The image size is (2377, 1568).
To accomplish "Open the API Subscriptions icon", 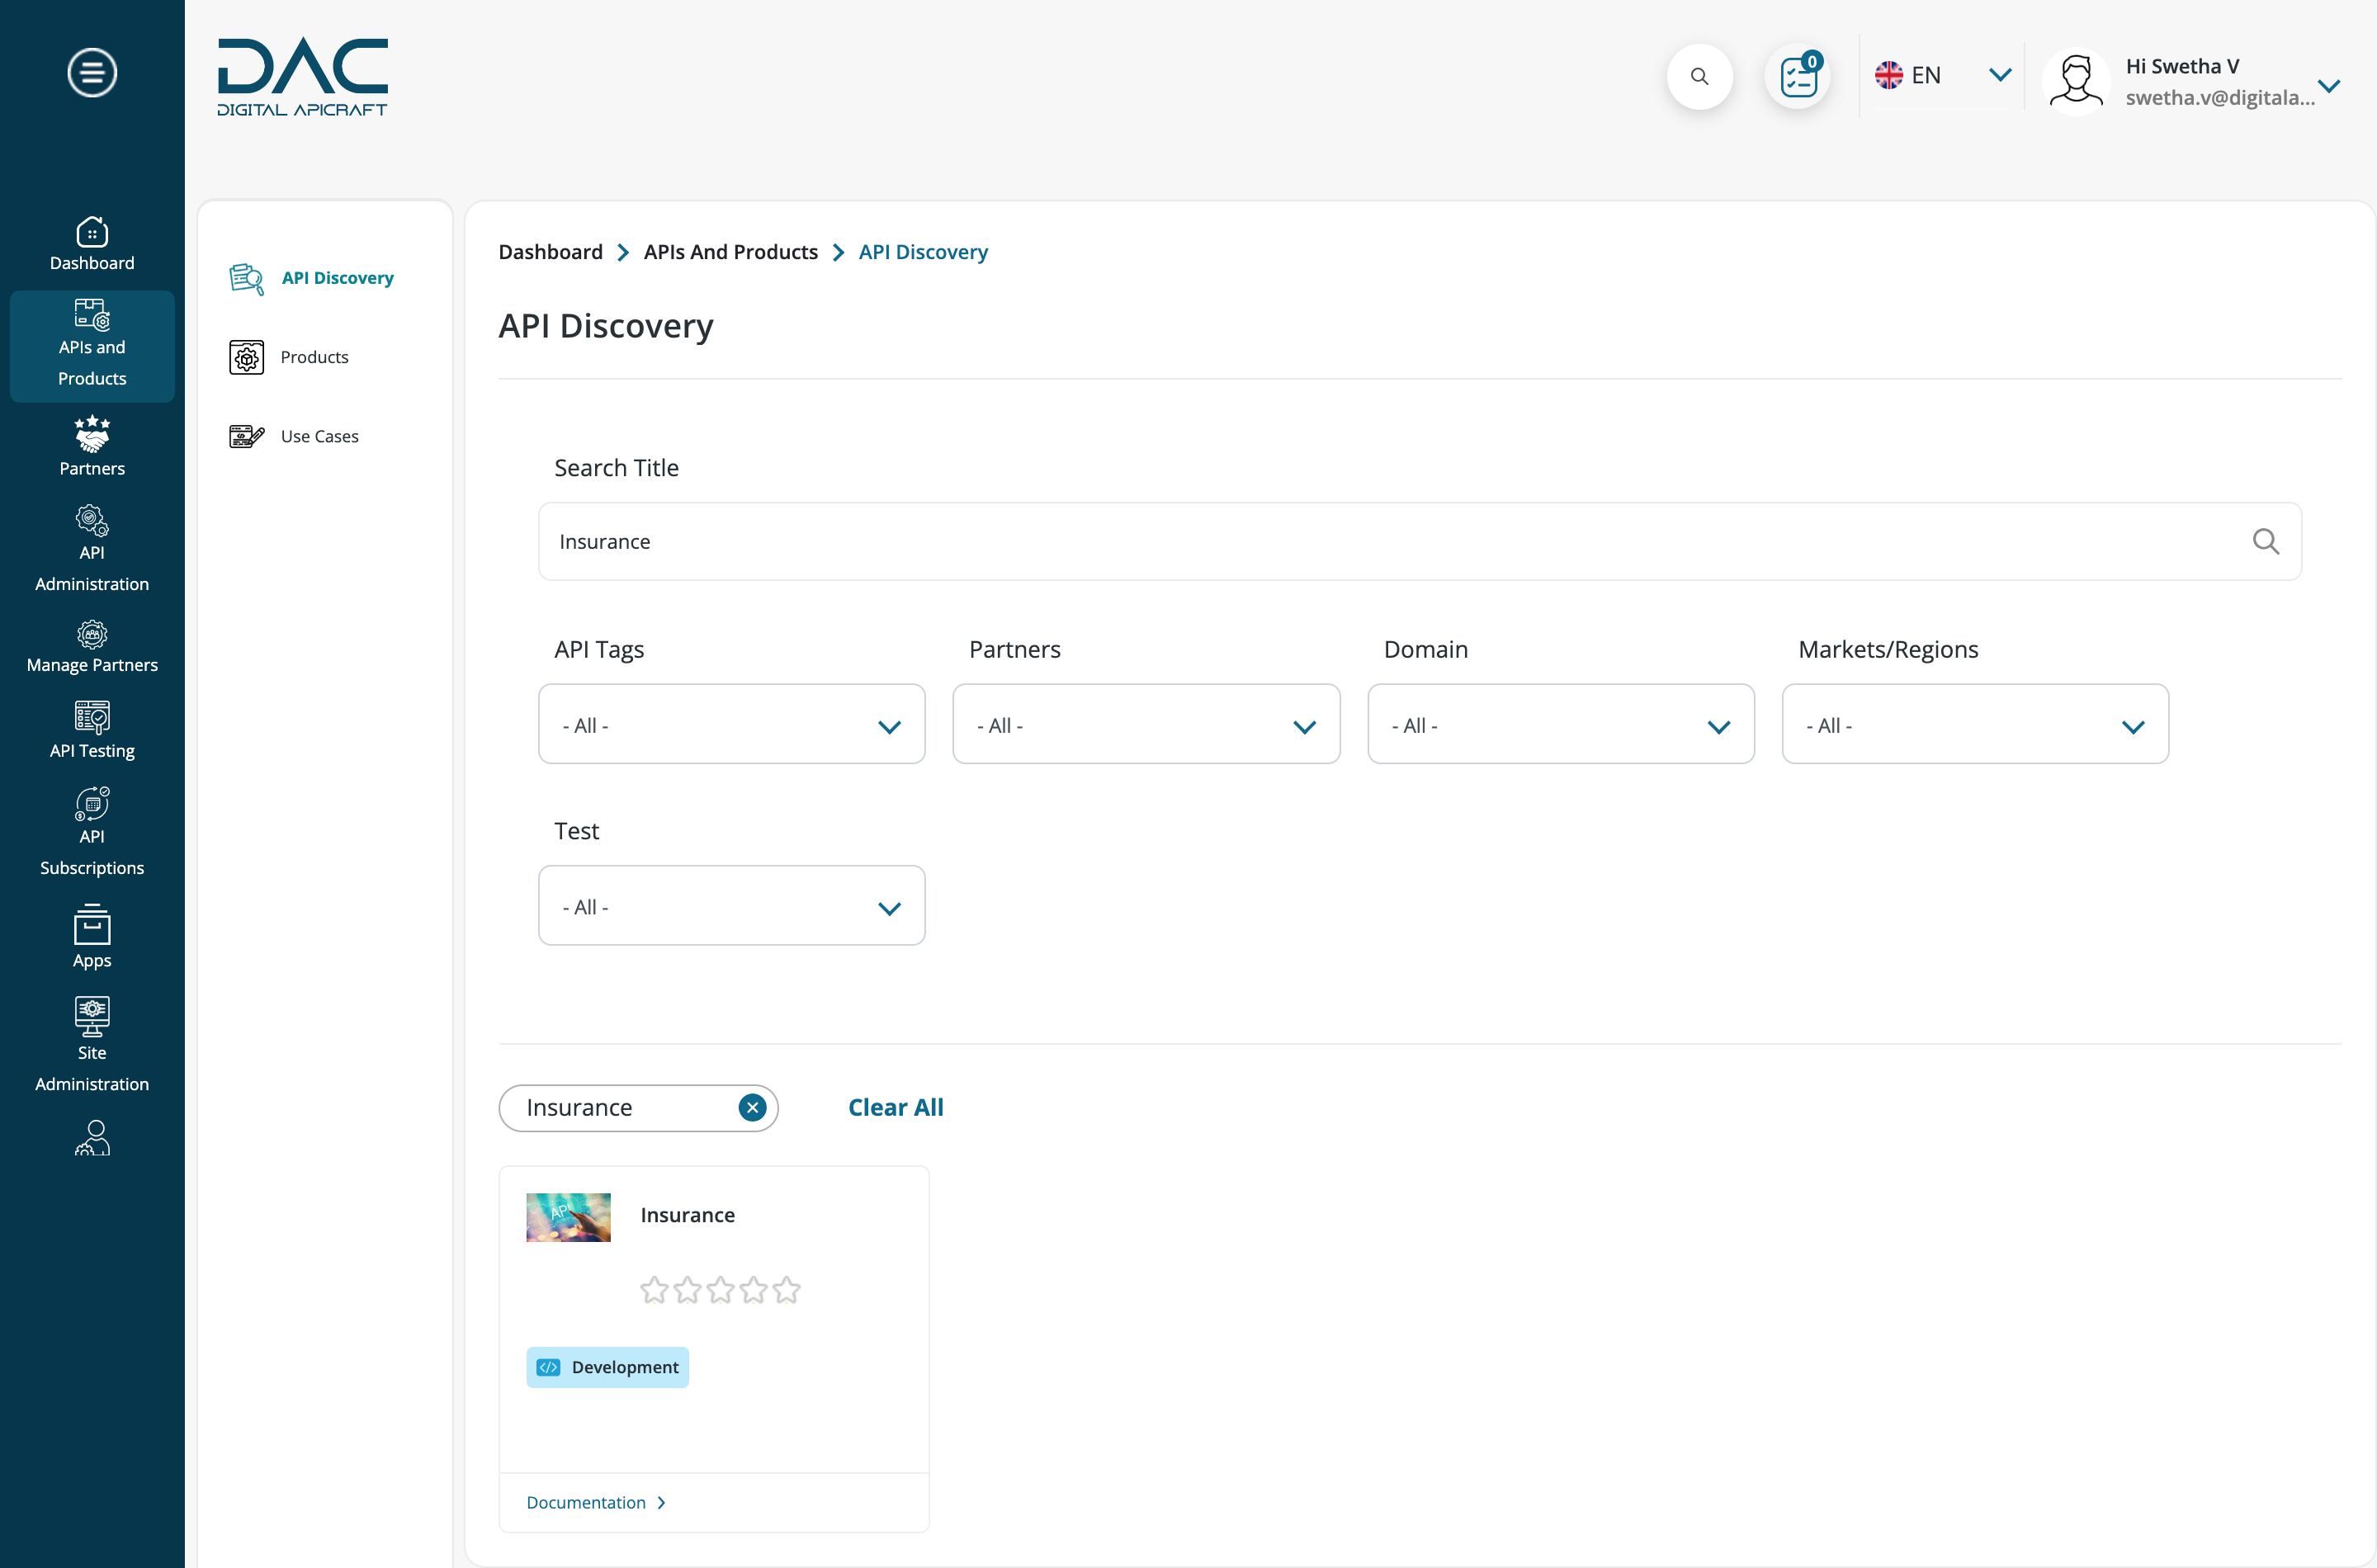I will [x=92, y=803].
